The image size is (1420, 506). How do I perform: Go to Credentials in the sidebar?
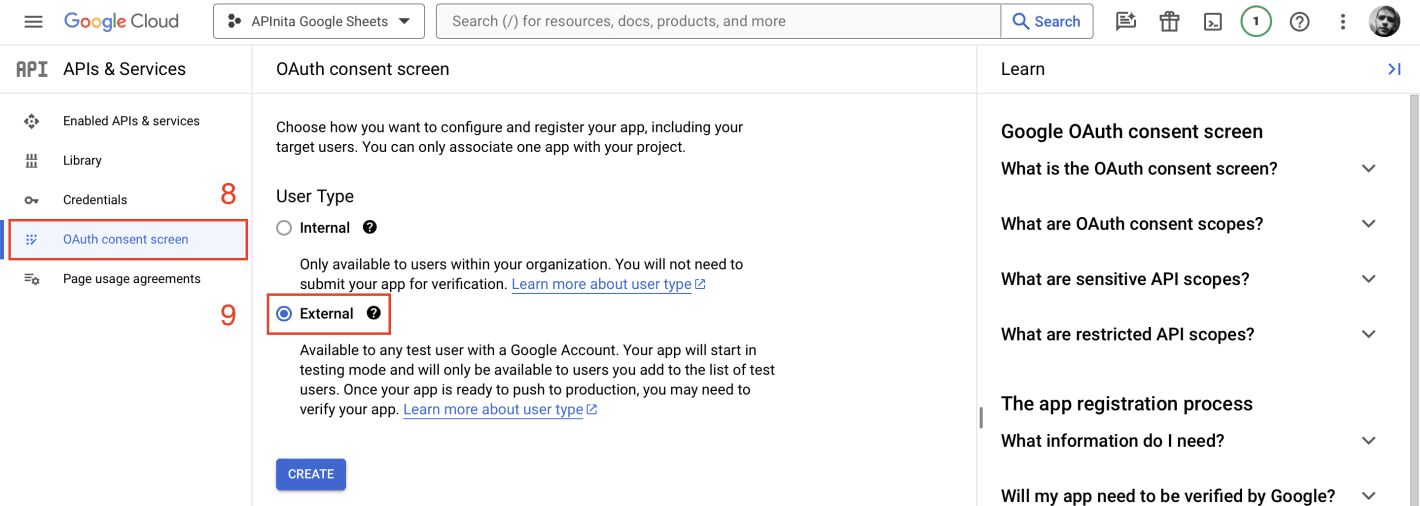(x=95, y=200)
